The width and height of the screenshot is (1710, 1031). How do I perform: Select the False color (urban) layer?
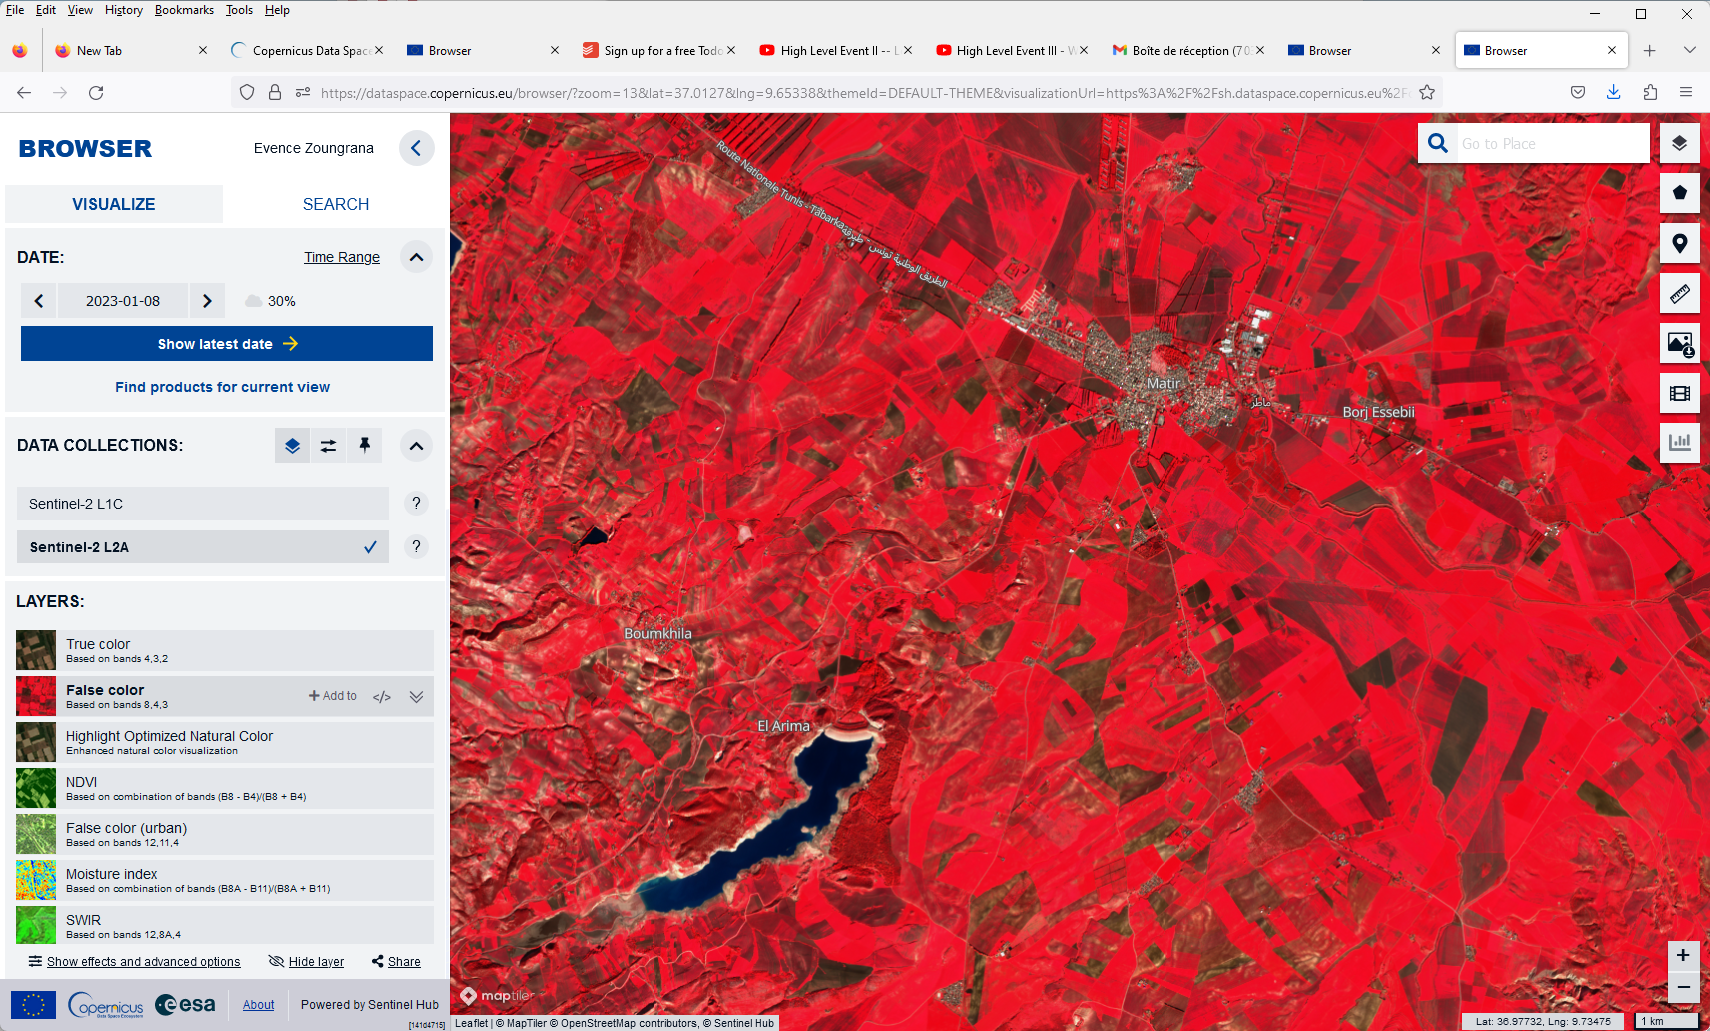[x=225, y=834]
